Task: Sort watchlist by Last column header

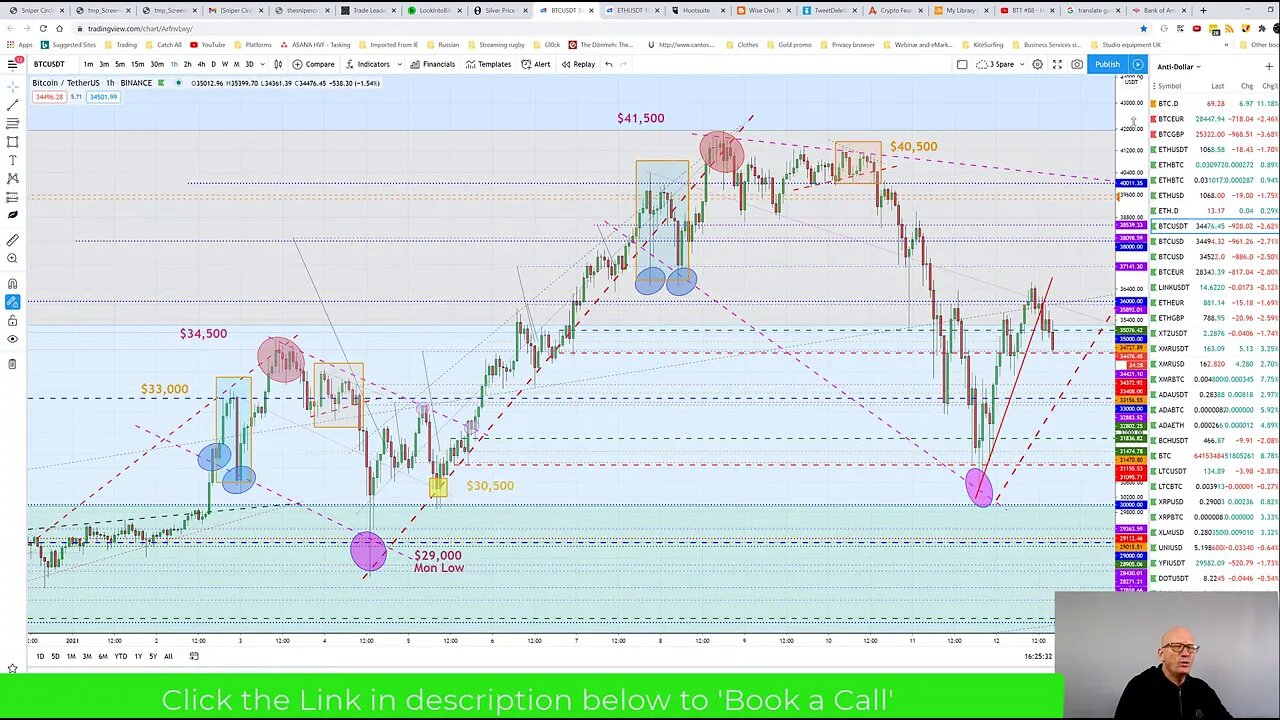Action: click(1217, 86)
